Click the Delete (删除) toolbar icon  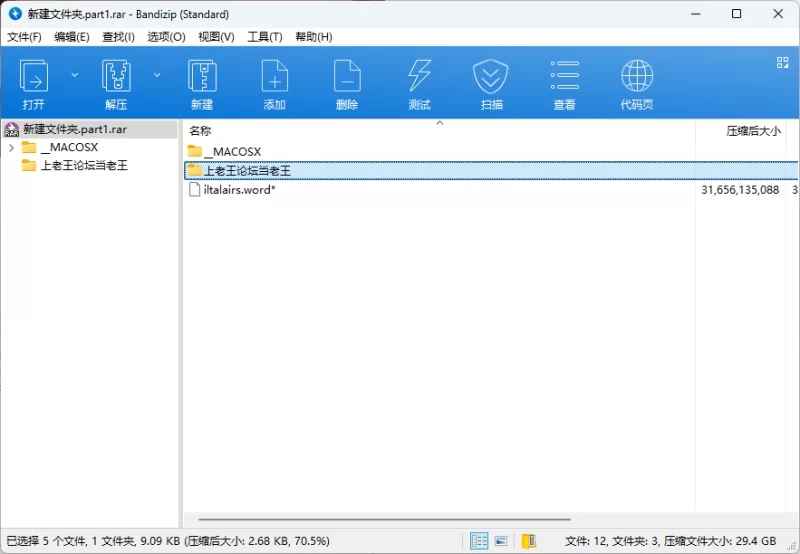(x=347, y=77)
